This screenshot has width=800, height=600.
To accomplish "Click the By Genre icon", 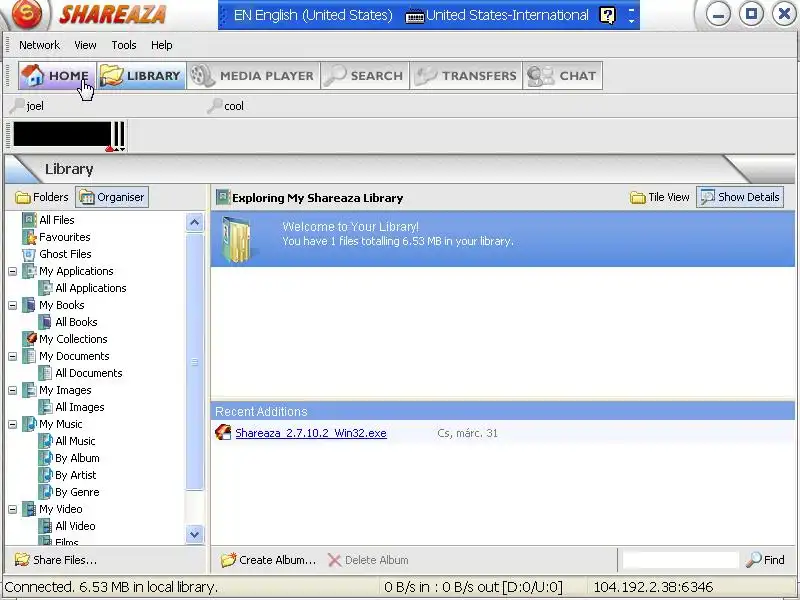I will point(46,492).
